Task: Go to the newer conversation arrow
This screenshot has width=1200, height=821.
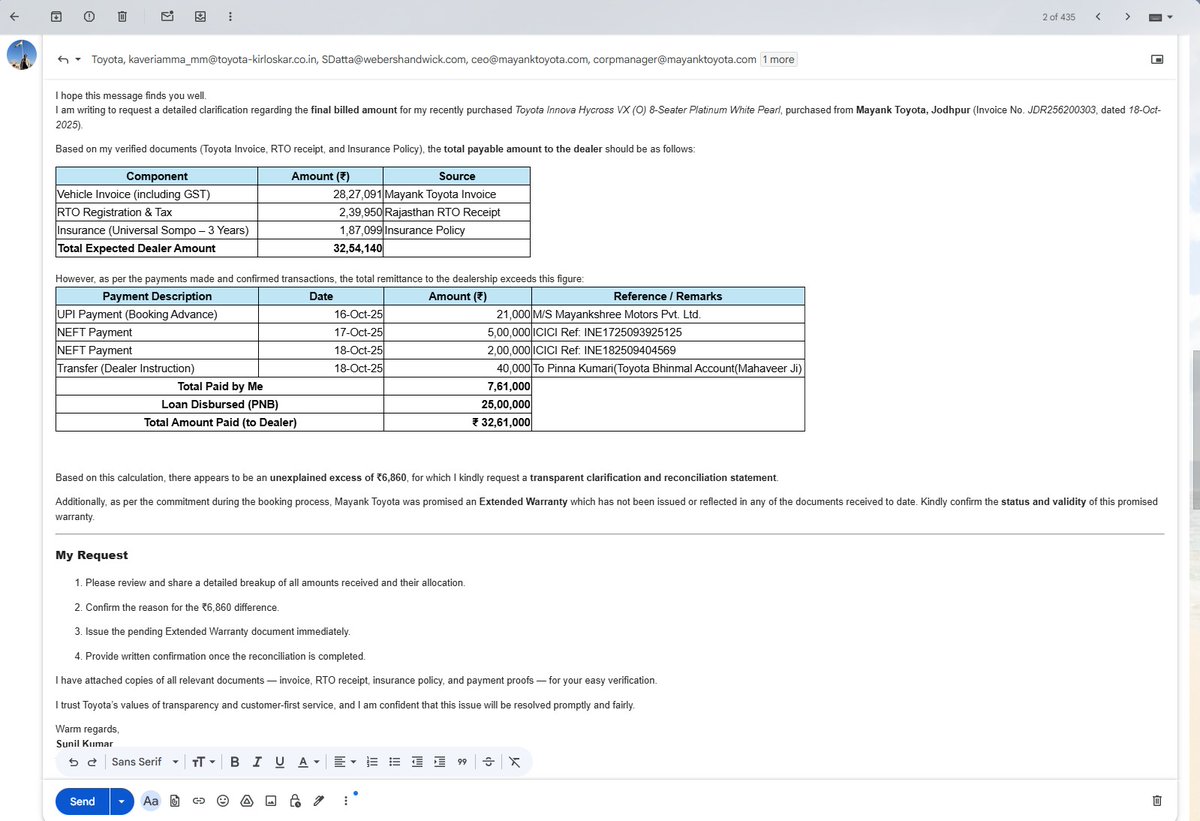Action: (x=1099, y=17)
